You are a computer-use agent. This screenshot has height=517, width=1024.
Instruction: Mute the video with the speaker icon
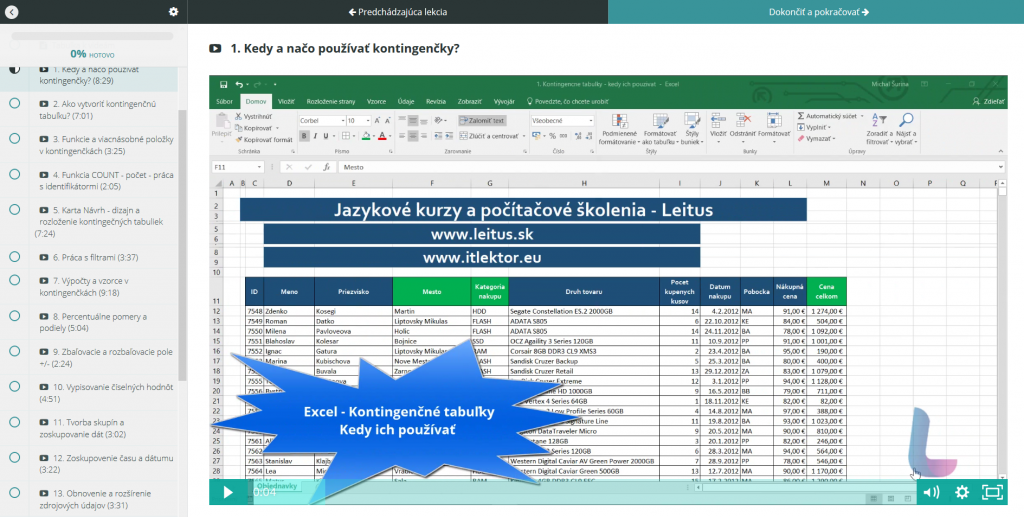click(931, 492)
